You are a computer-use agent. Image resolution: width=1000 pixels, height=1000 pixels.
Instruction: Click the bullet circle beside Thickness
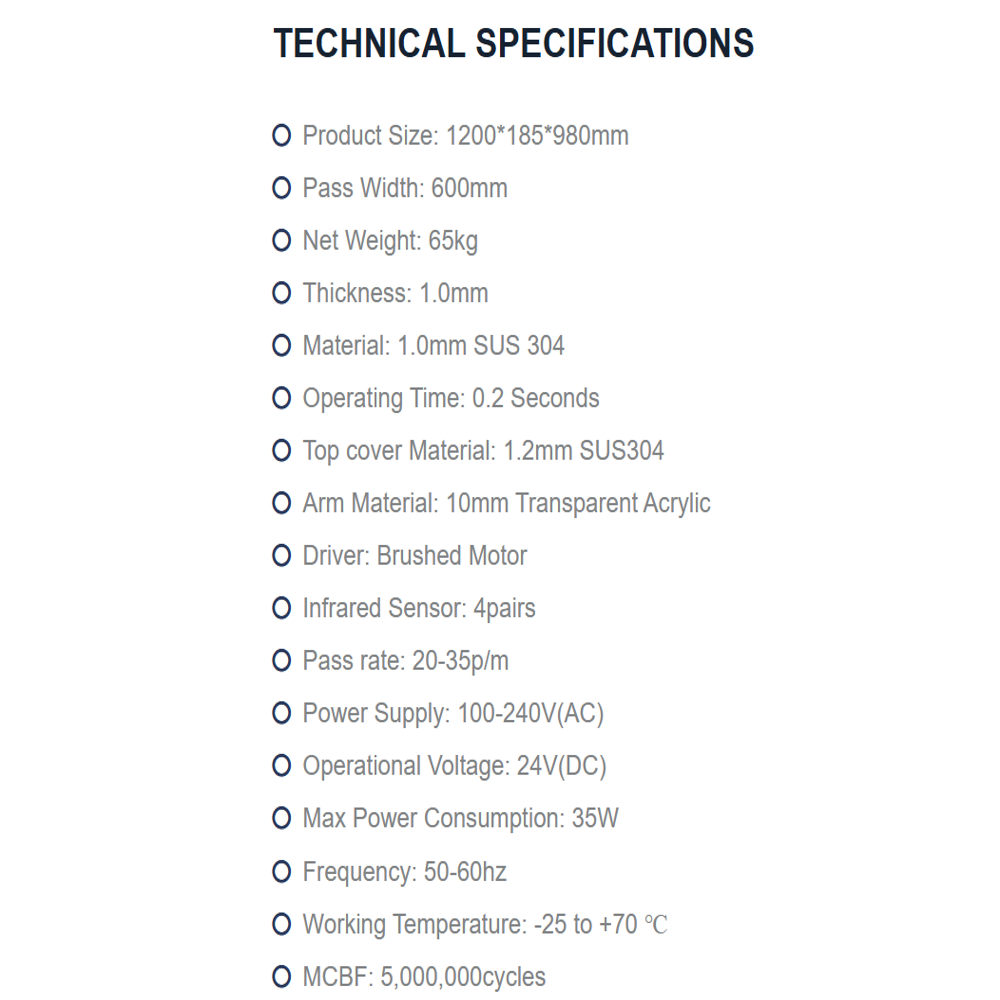point(281,293)
